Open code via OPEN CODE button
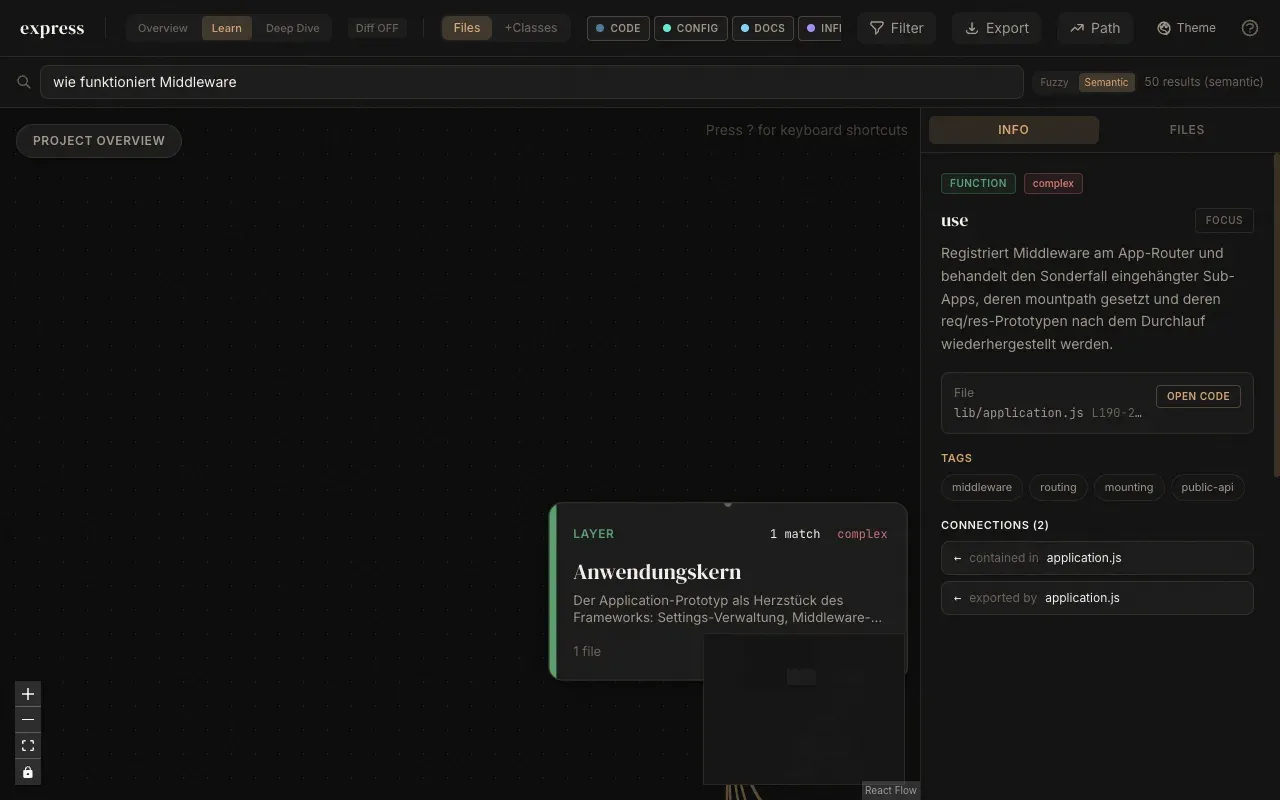This screenshot has width=1280, height=800. point(1198,396)
